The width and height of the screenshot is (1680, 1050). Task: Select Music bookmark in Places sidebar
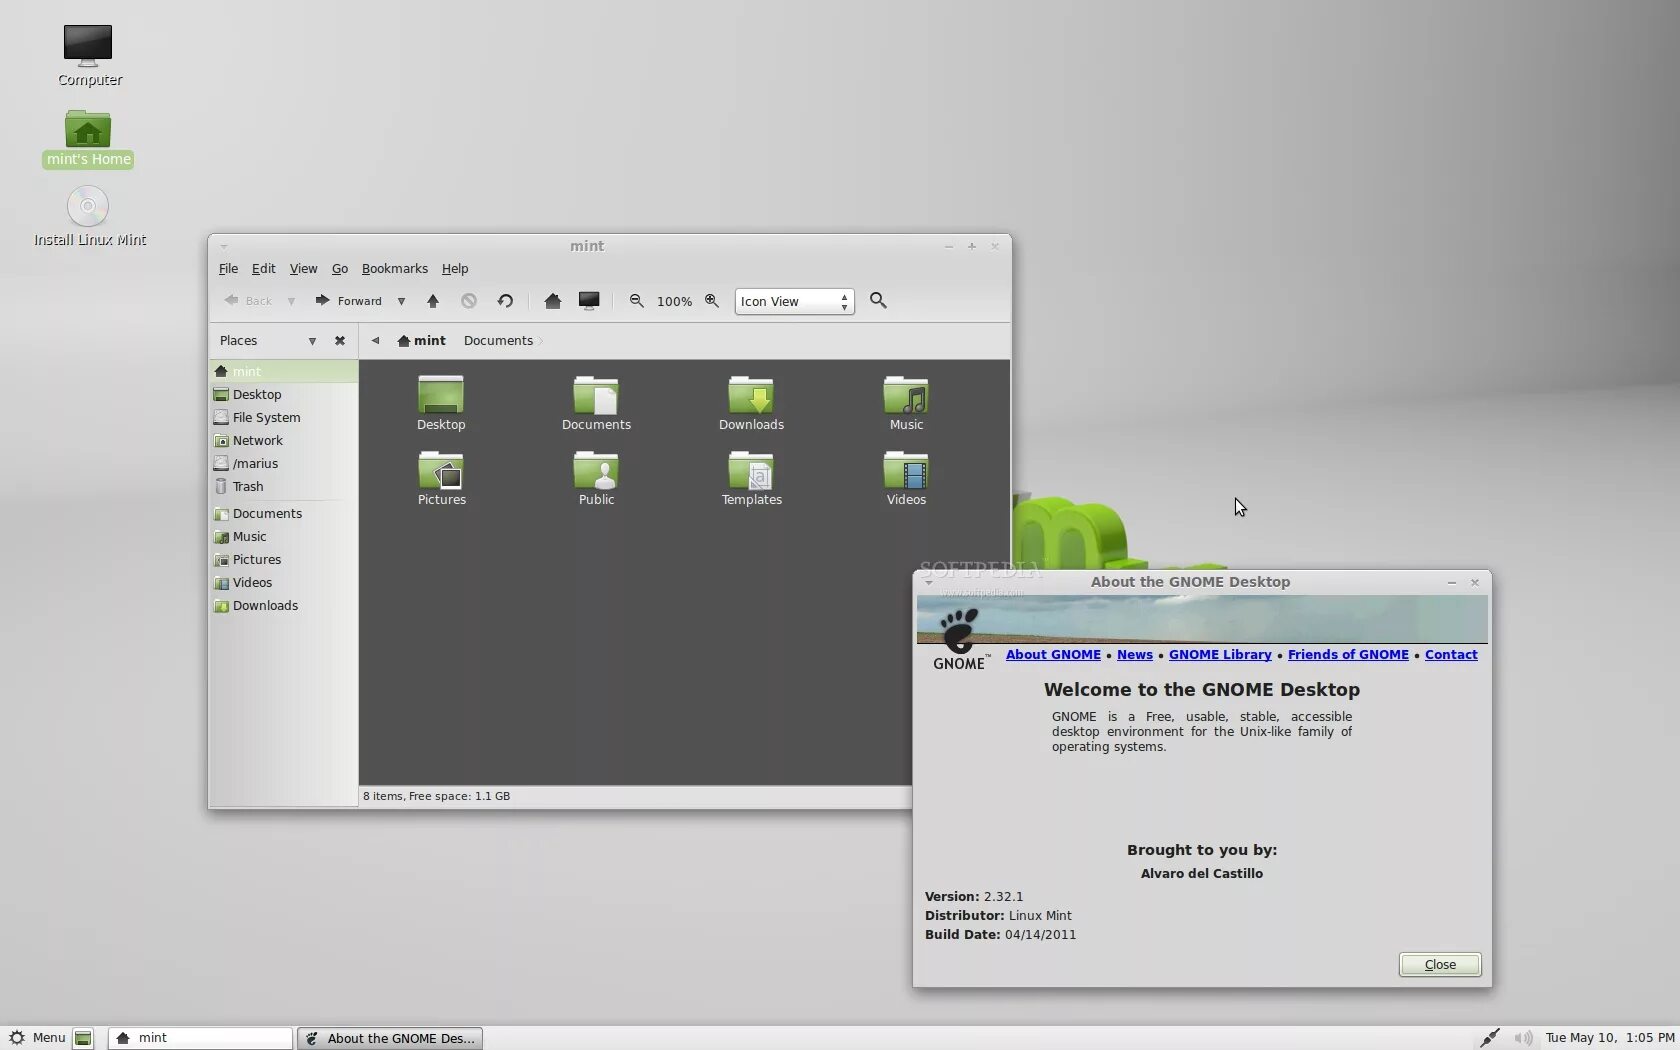[x=284, y=537]
